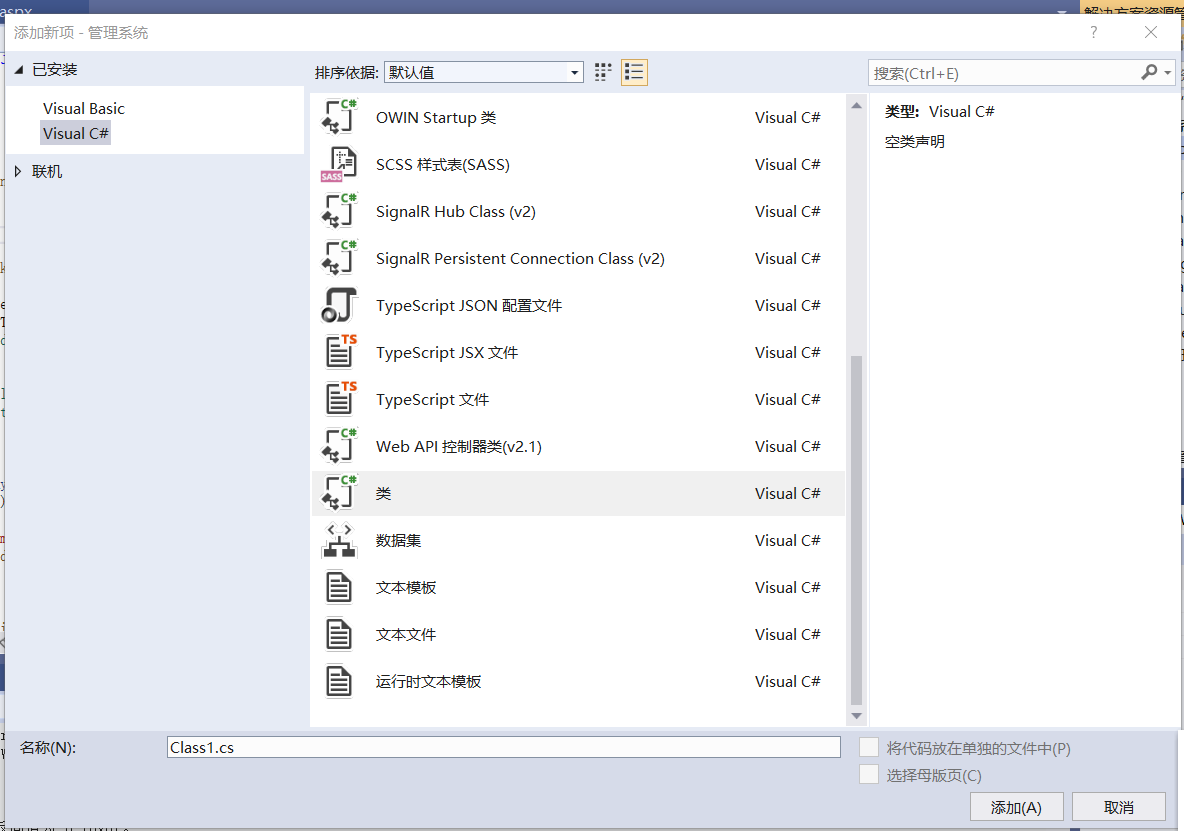Select the 数据集 dataset icon

click(339, 540)
